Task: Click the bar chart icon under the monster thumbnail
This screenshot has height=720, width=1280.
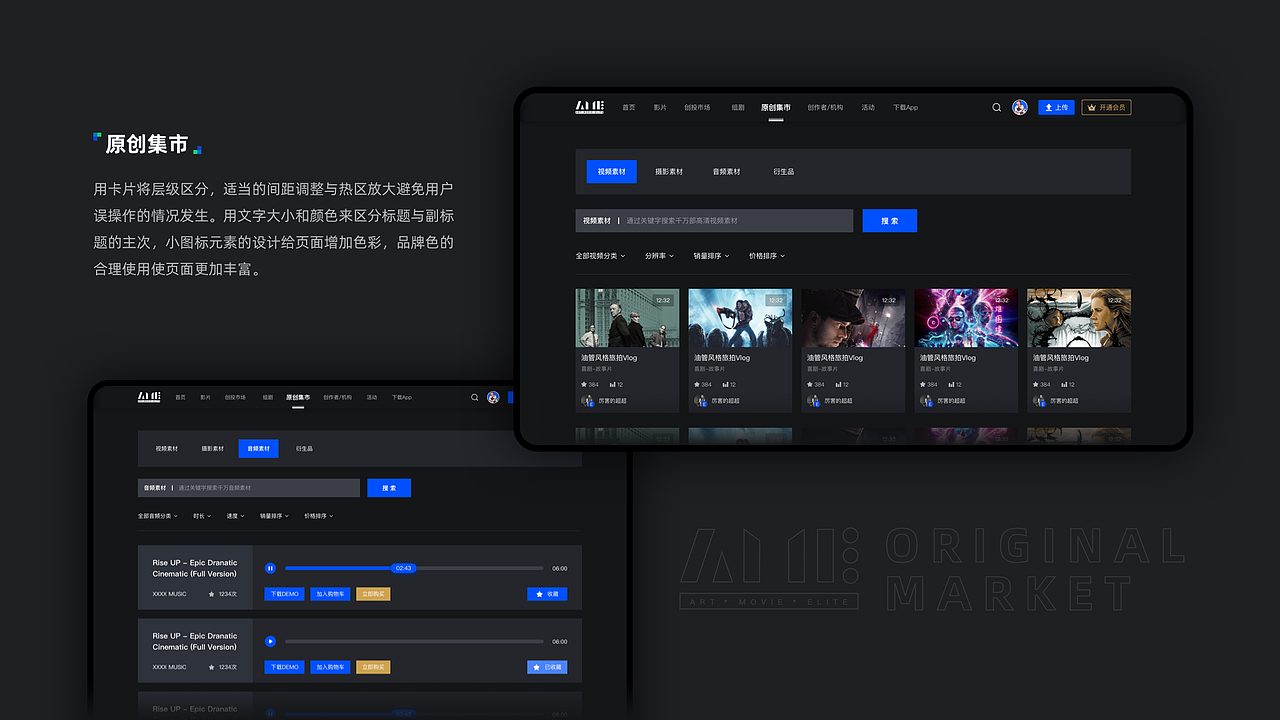Action: 725,384
